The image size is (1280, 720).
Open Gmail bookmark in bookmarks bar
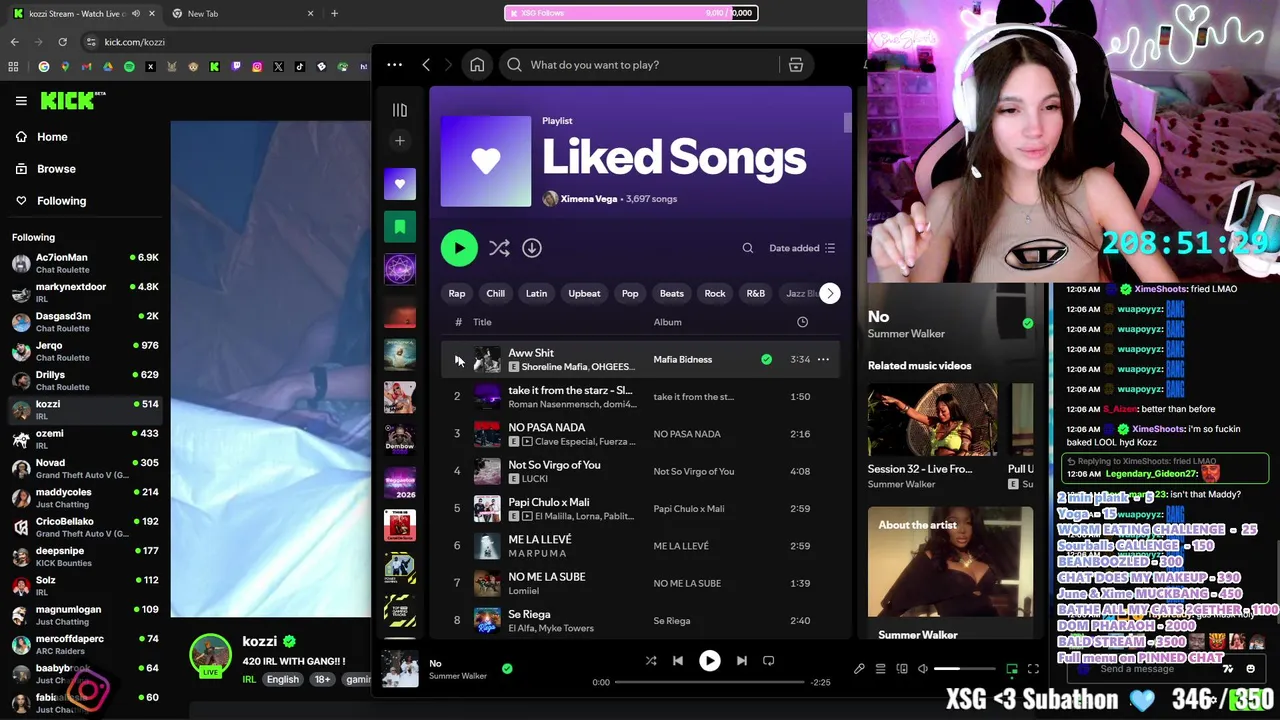[x=86, y=67]
